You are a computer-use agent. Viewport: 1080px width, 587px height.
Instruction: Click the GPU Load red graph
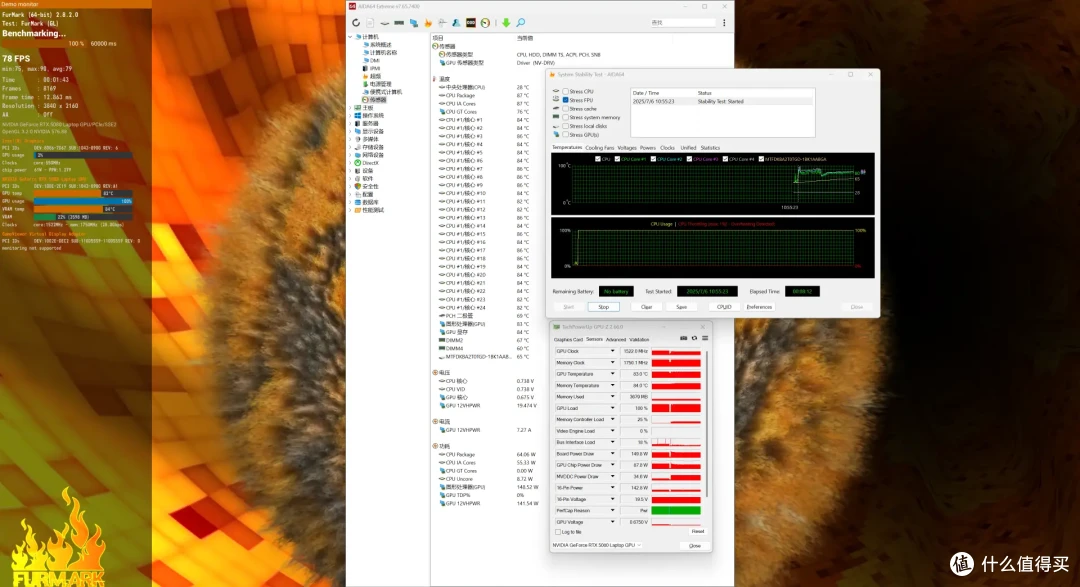(x=676, y=408)
